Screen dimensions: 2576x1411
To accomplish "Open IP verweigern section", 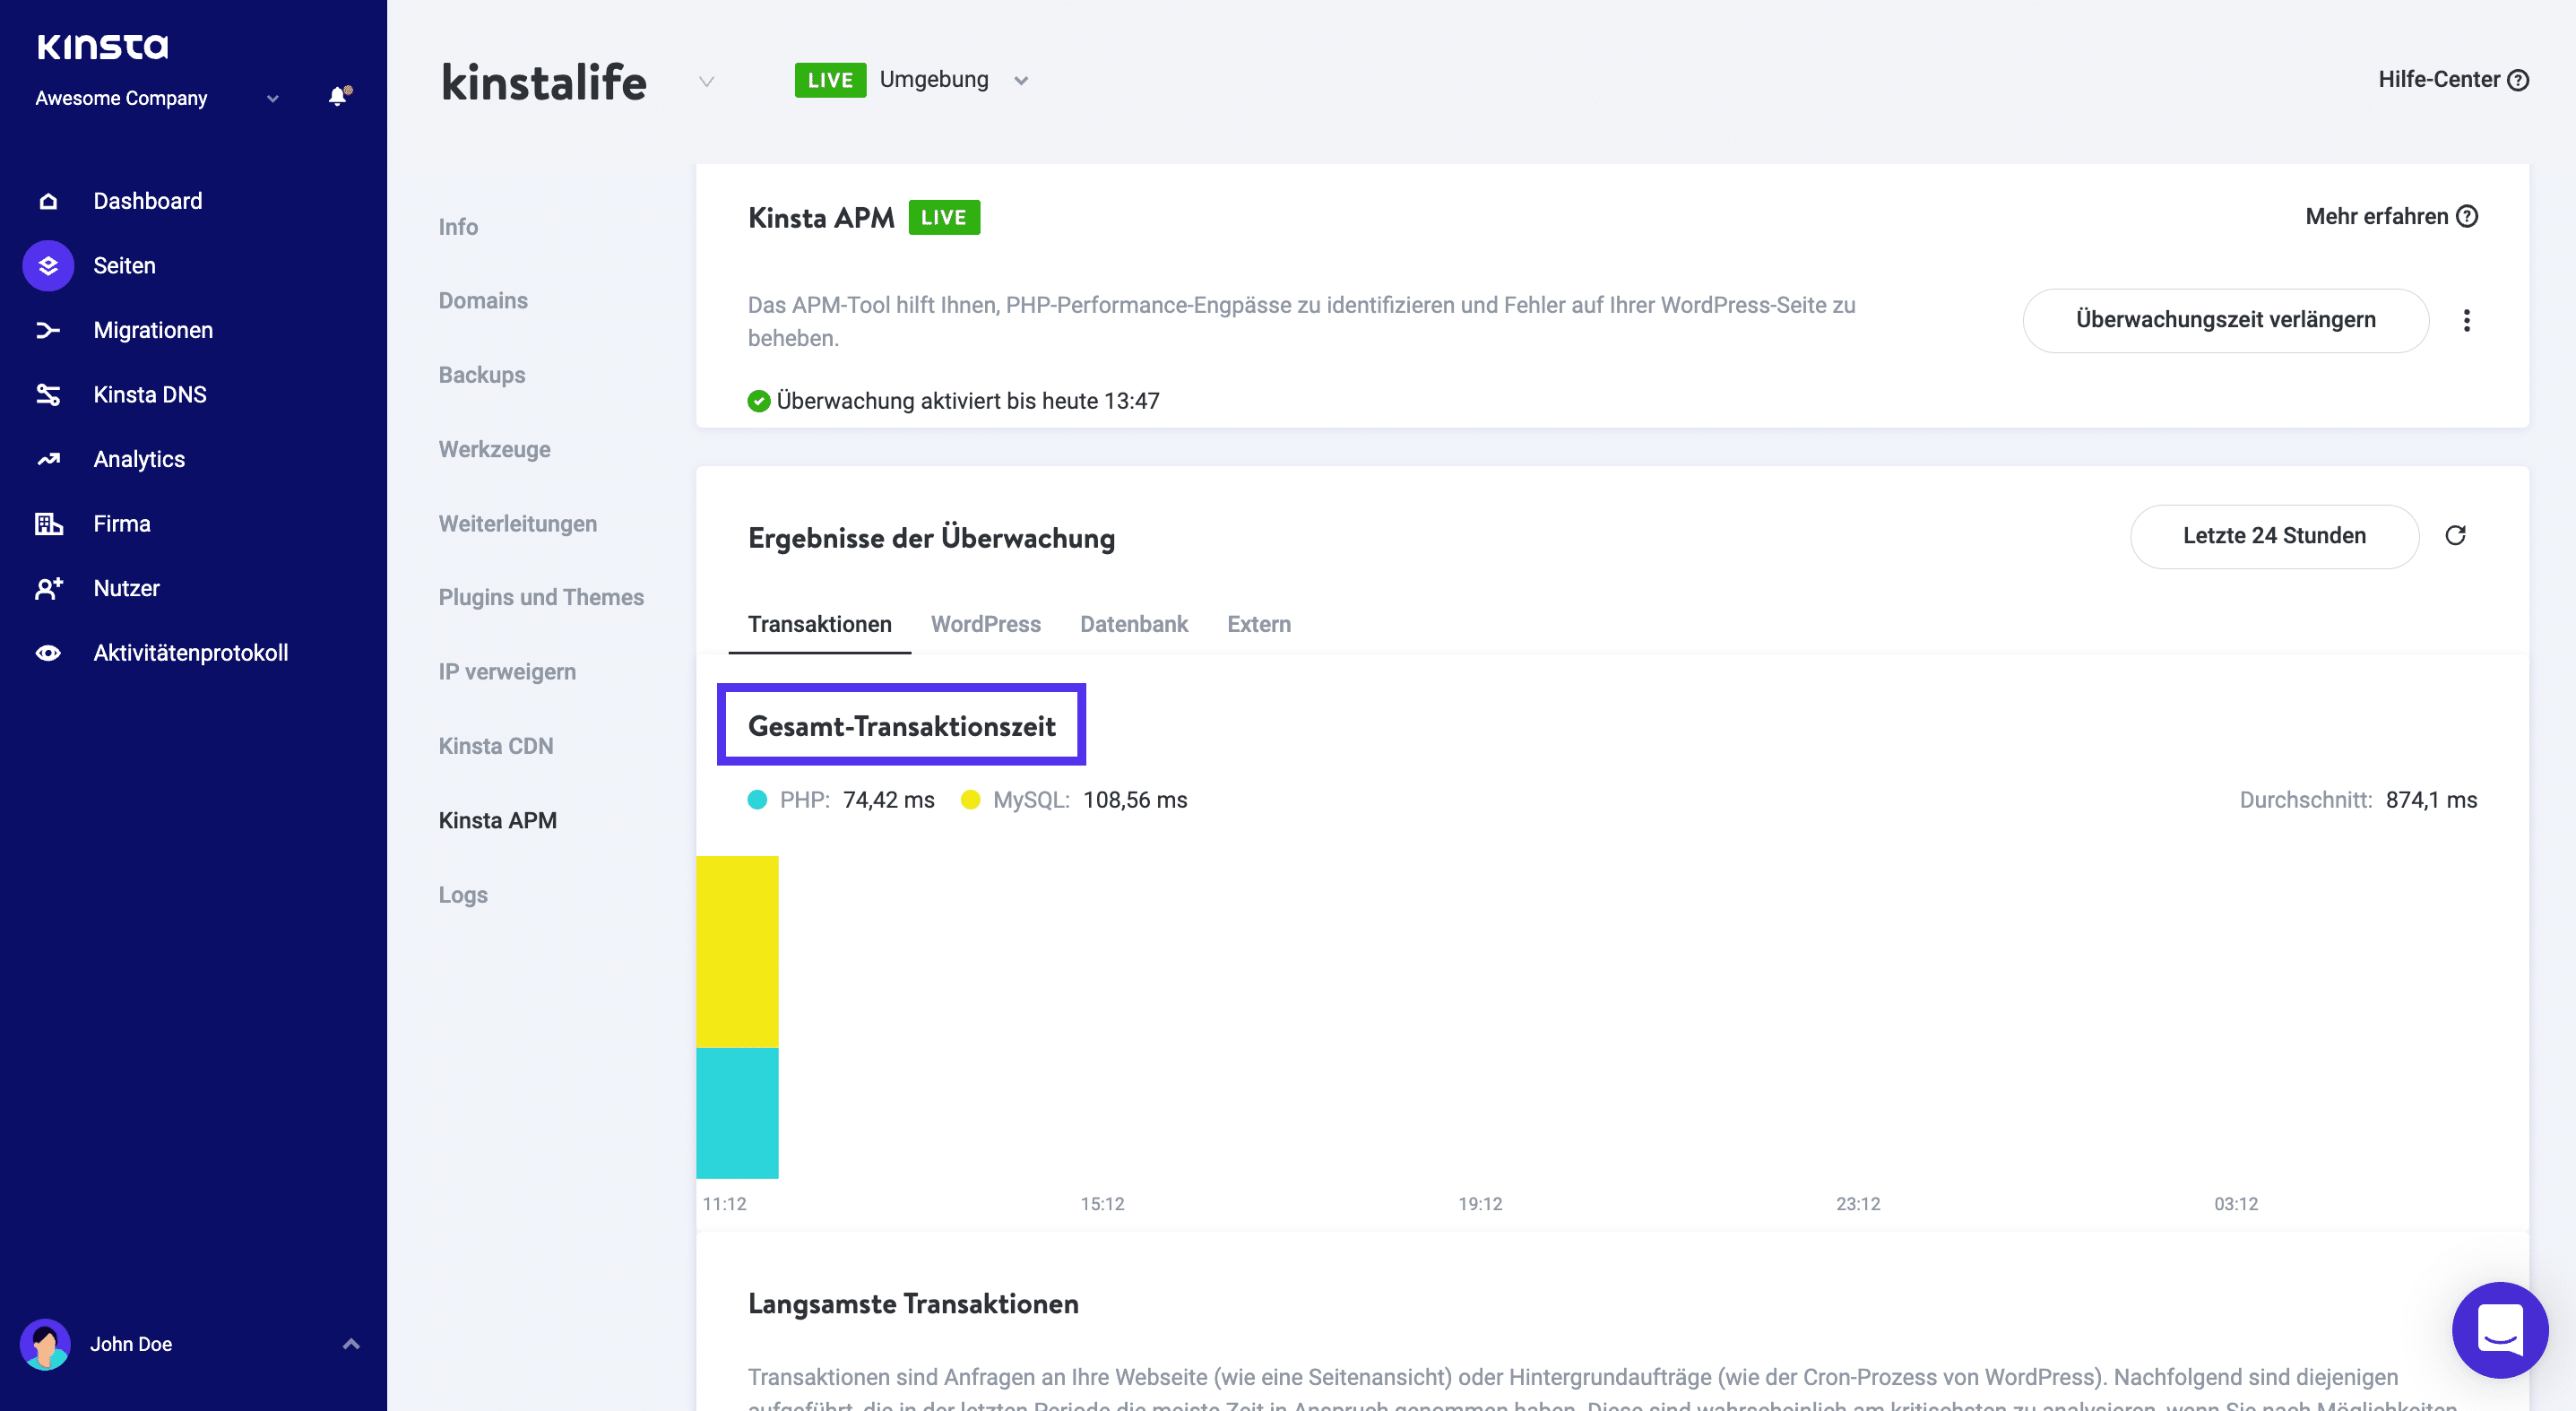I will (507, 672).
